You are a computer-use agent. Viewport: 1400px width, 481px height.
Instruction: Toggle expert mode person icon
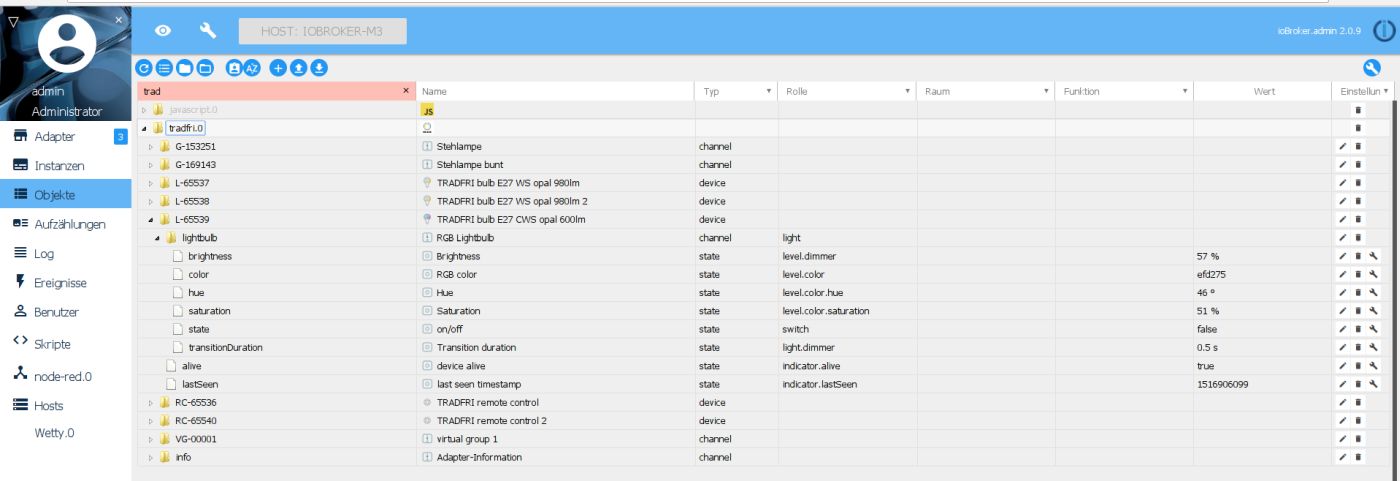(x=234, y=68)
